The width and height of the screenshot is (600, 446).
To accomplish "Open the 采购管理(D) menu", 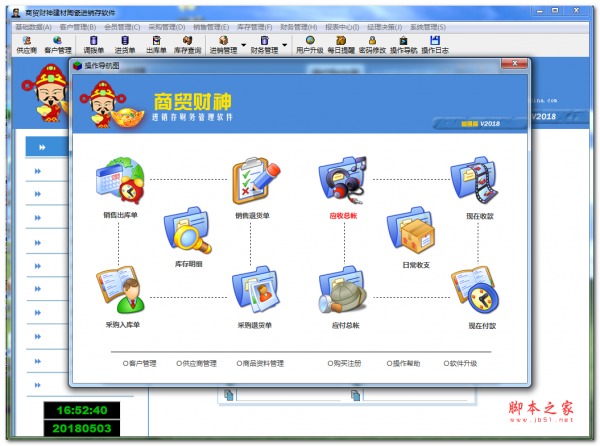I will pyautogui.click(x=167, y=27).
